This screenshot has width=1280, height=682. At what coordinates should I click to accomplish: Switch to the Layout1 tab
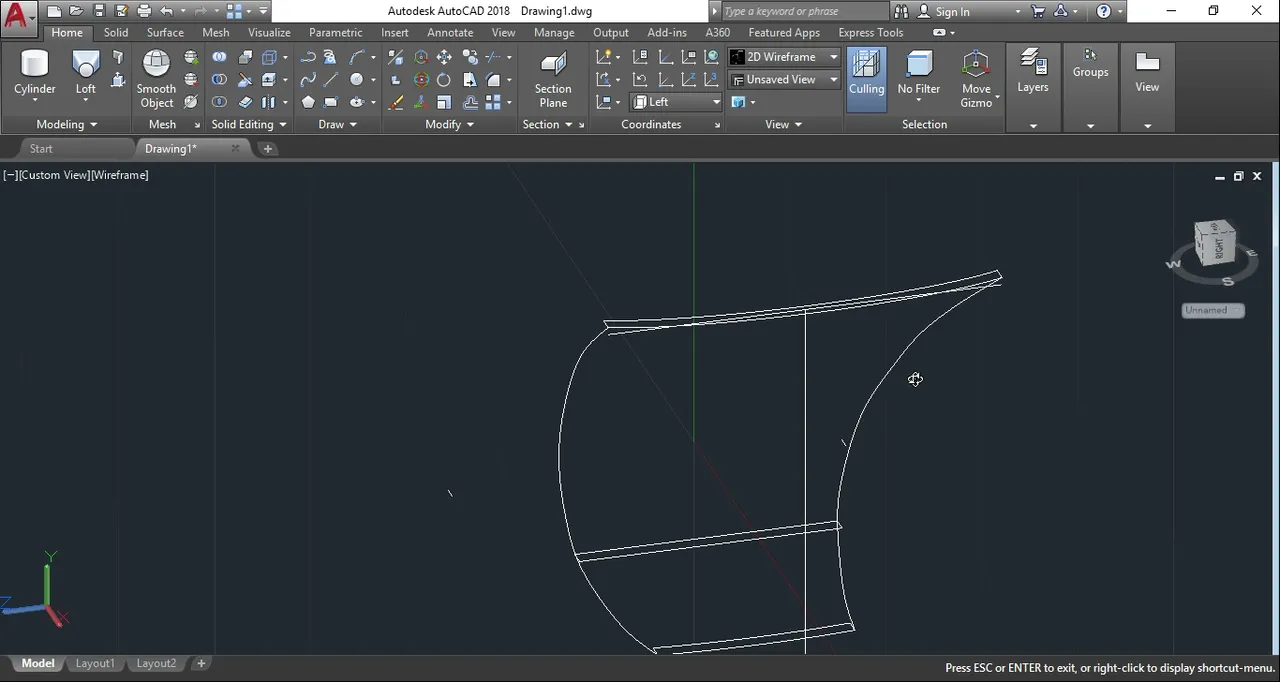click(95, 664)
